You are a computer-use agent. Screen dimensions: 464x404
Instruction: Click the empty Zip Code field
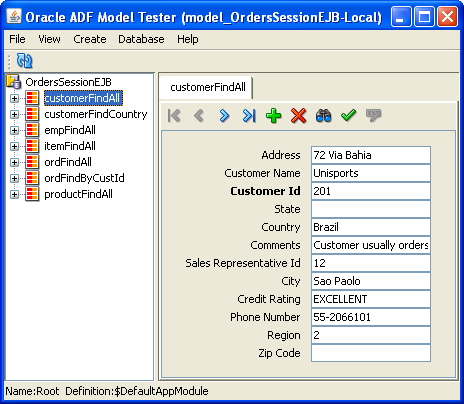(371, 353)
